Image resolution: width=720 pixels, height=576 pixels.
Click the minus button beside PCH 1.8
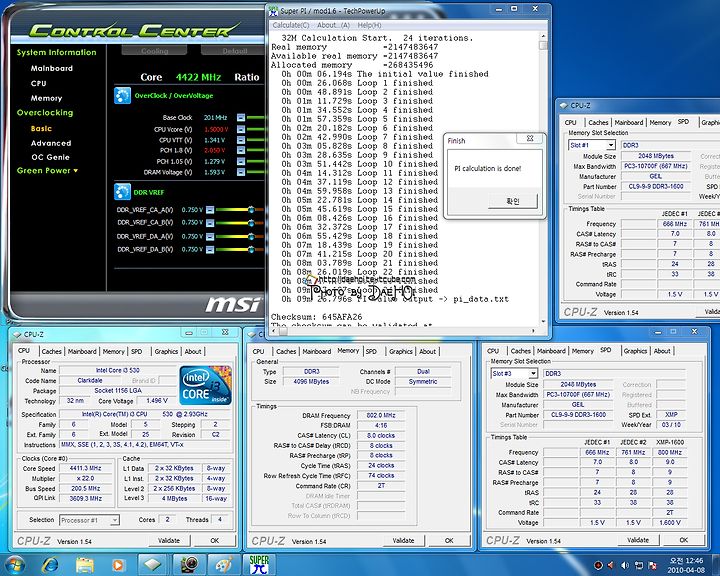tap(241, 150)
